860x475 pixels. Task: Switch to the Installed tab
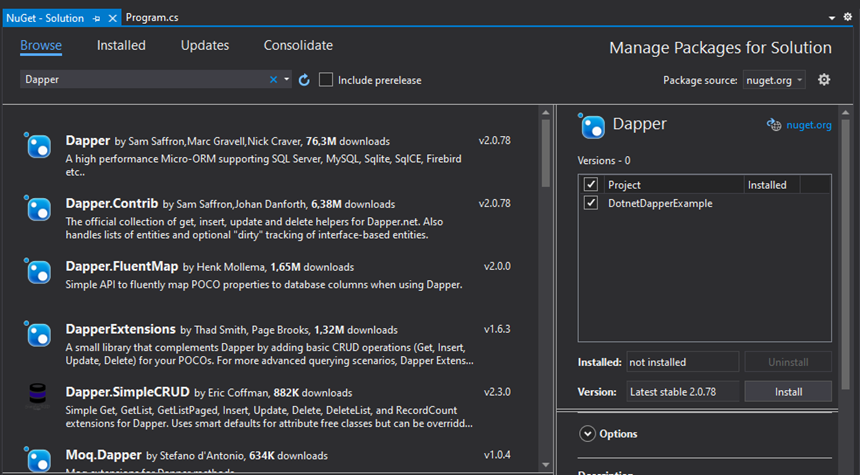121,46
